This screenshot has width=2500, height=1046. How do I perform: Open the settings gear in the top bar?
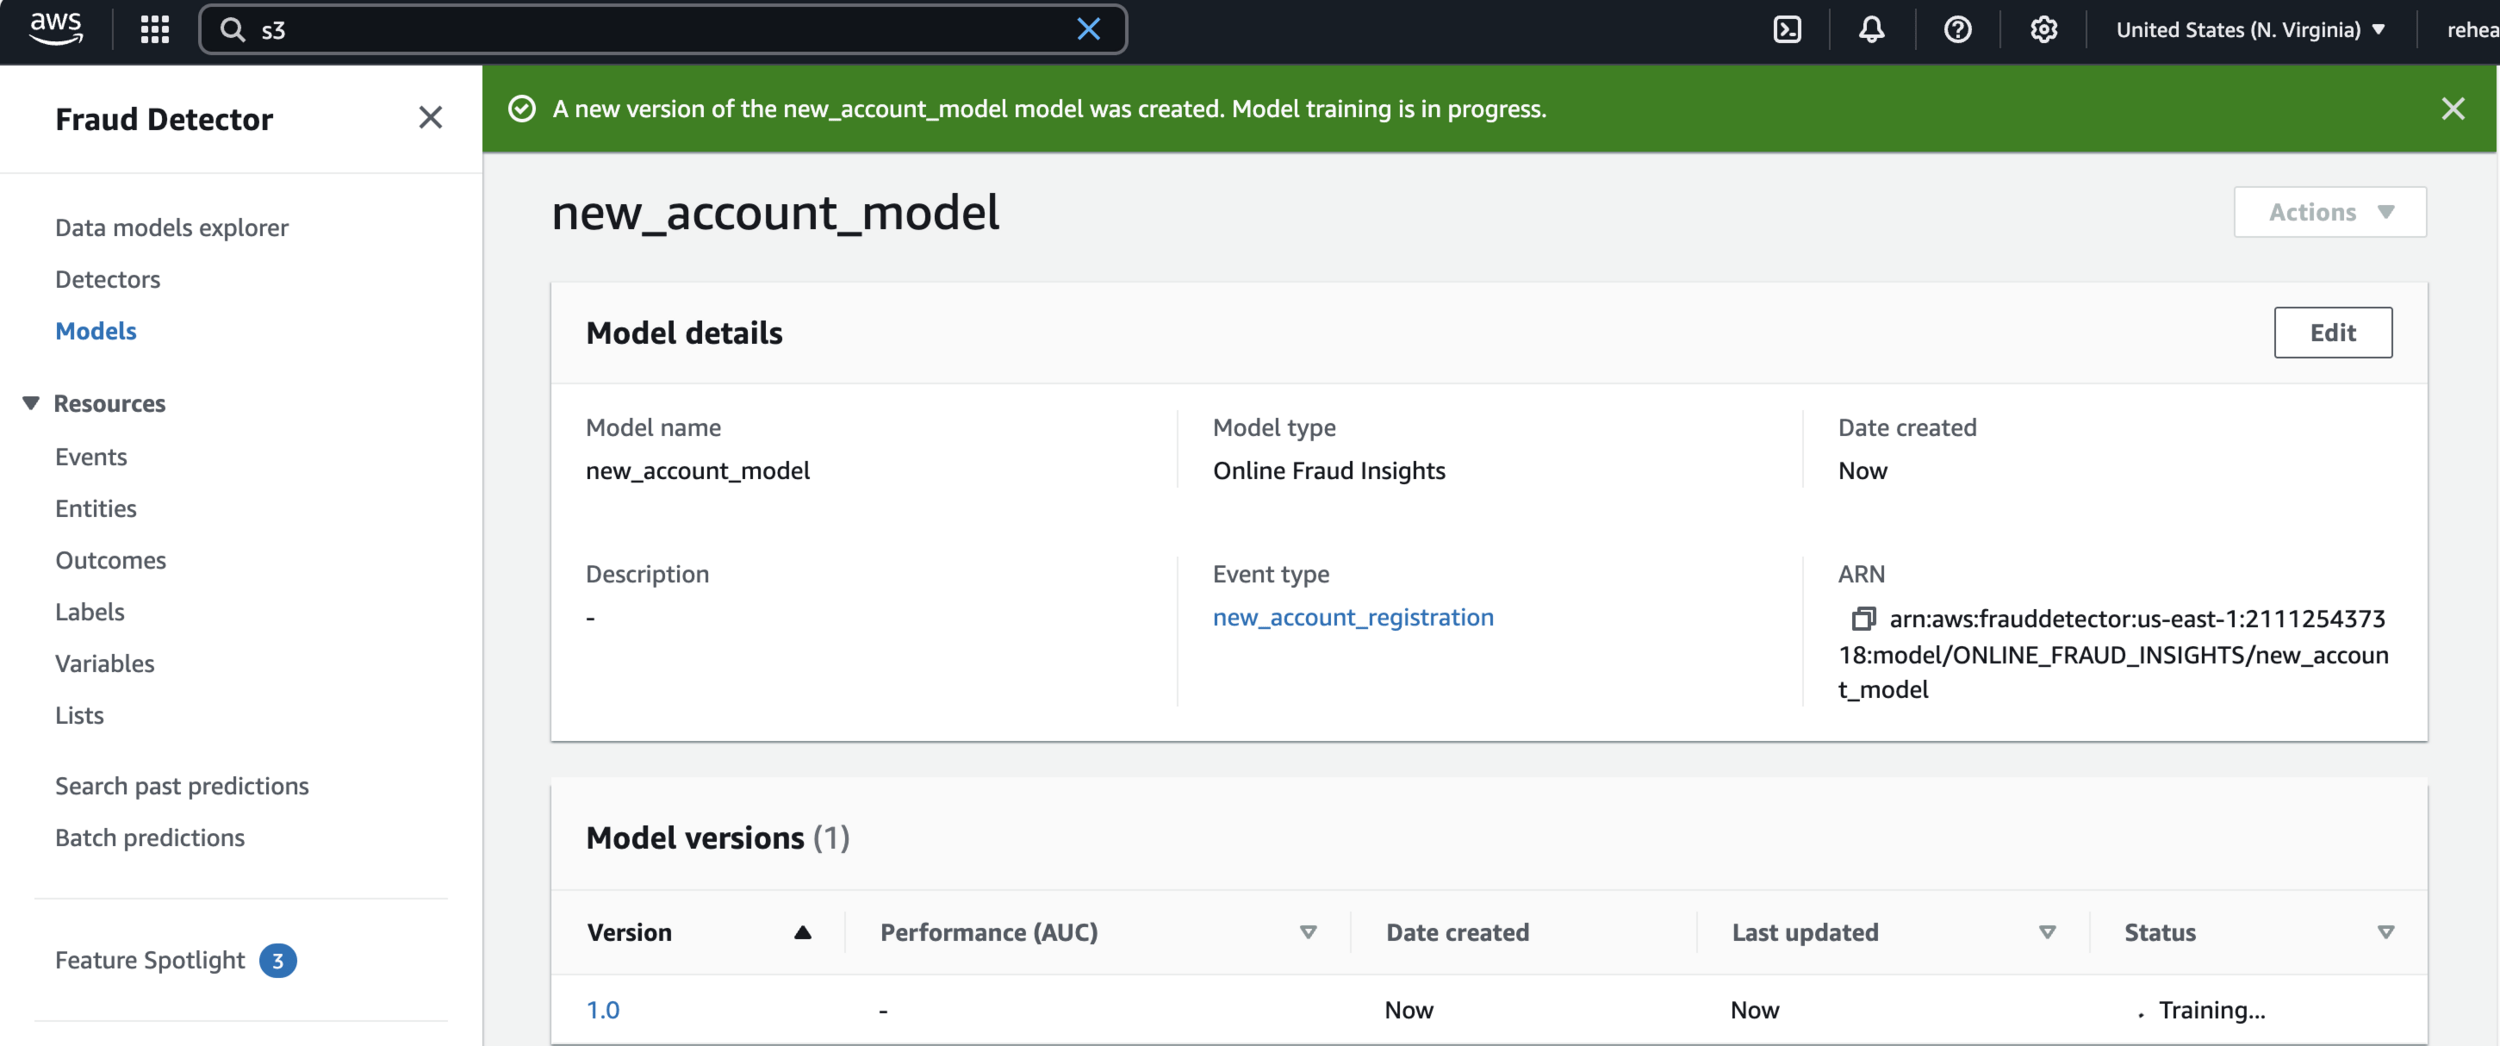(2043, 30)
